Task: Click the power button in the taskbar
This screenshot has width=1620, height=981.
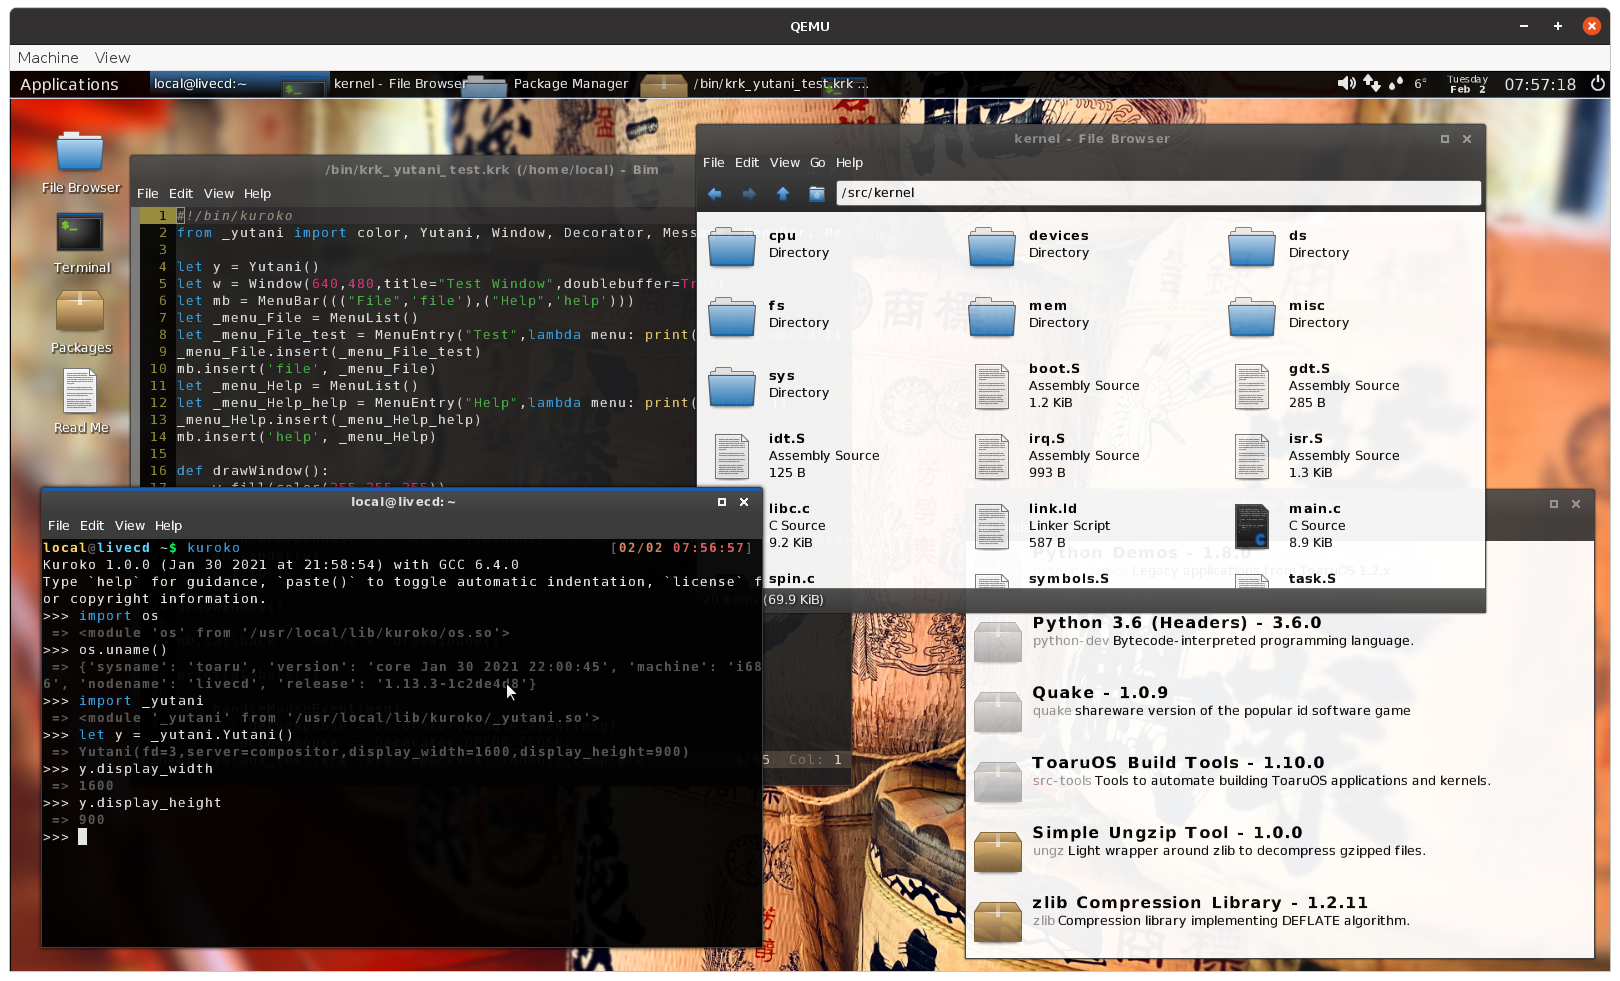Action: point(1597,84)
